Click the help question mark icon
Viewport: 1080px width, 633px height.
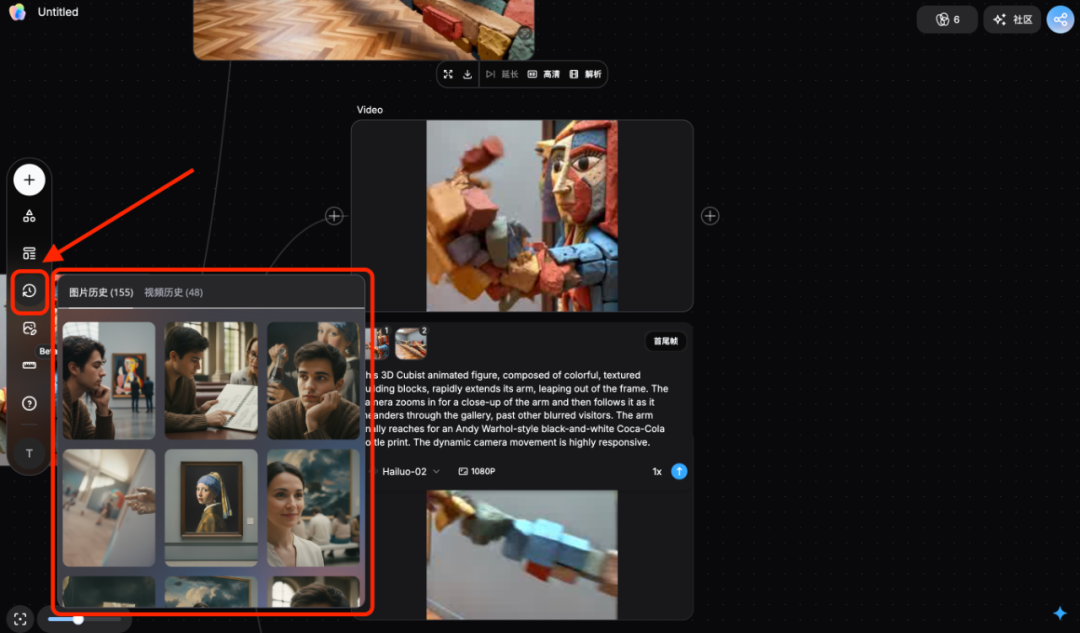(29, 404)
